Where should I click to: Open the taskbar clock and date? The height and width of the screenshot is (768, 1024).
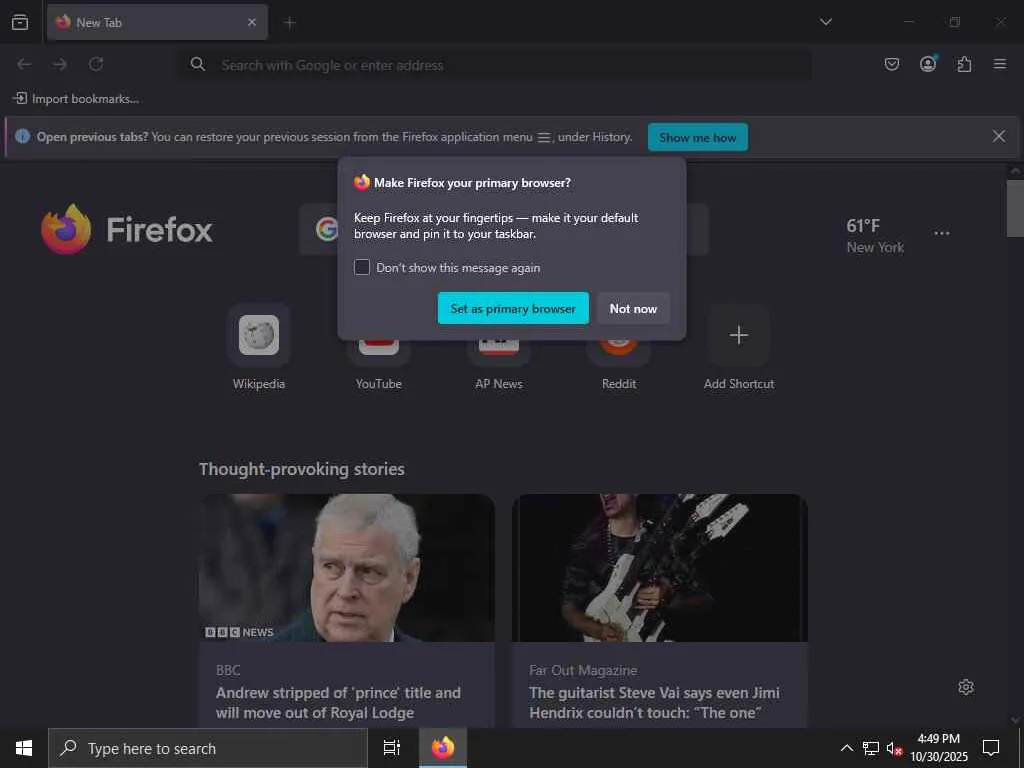click(x=939, y=748)
